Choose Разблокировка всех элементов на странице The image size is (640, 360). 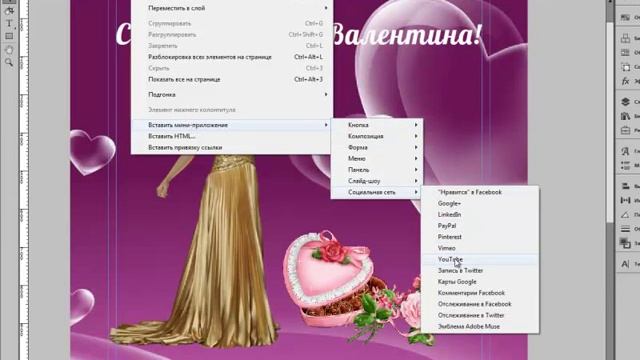pos(232,57)
